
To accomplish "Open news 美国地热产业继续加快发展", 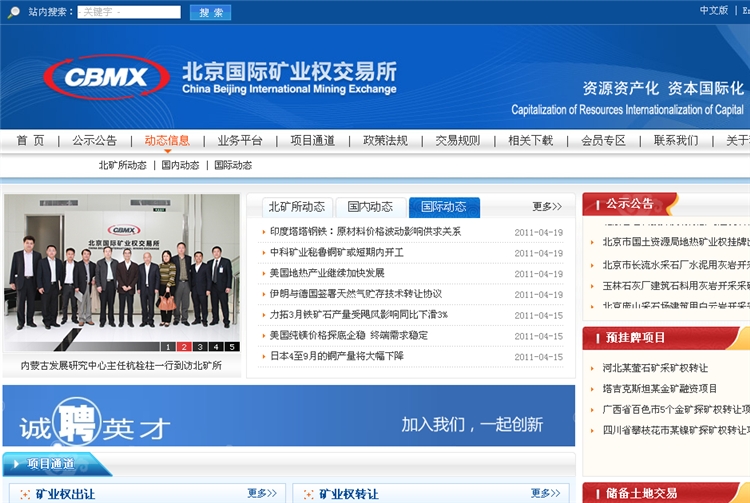I will click(327, 273).
